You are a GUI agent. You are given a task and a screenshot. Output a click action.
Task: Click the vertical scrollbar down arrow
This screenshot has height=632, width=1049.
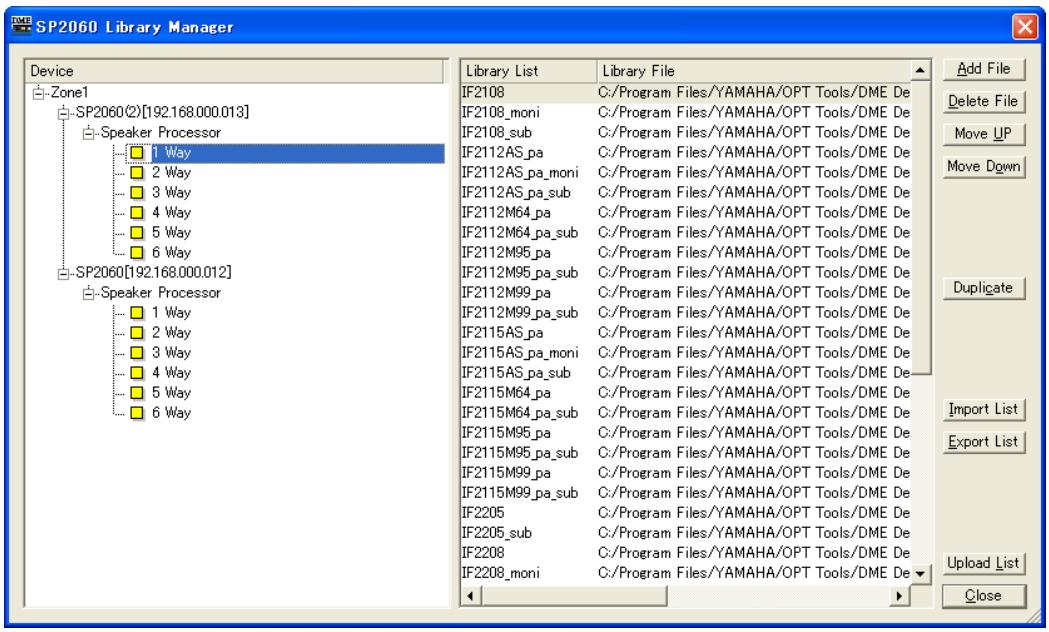(921, 574)
